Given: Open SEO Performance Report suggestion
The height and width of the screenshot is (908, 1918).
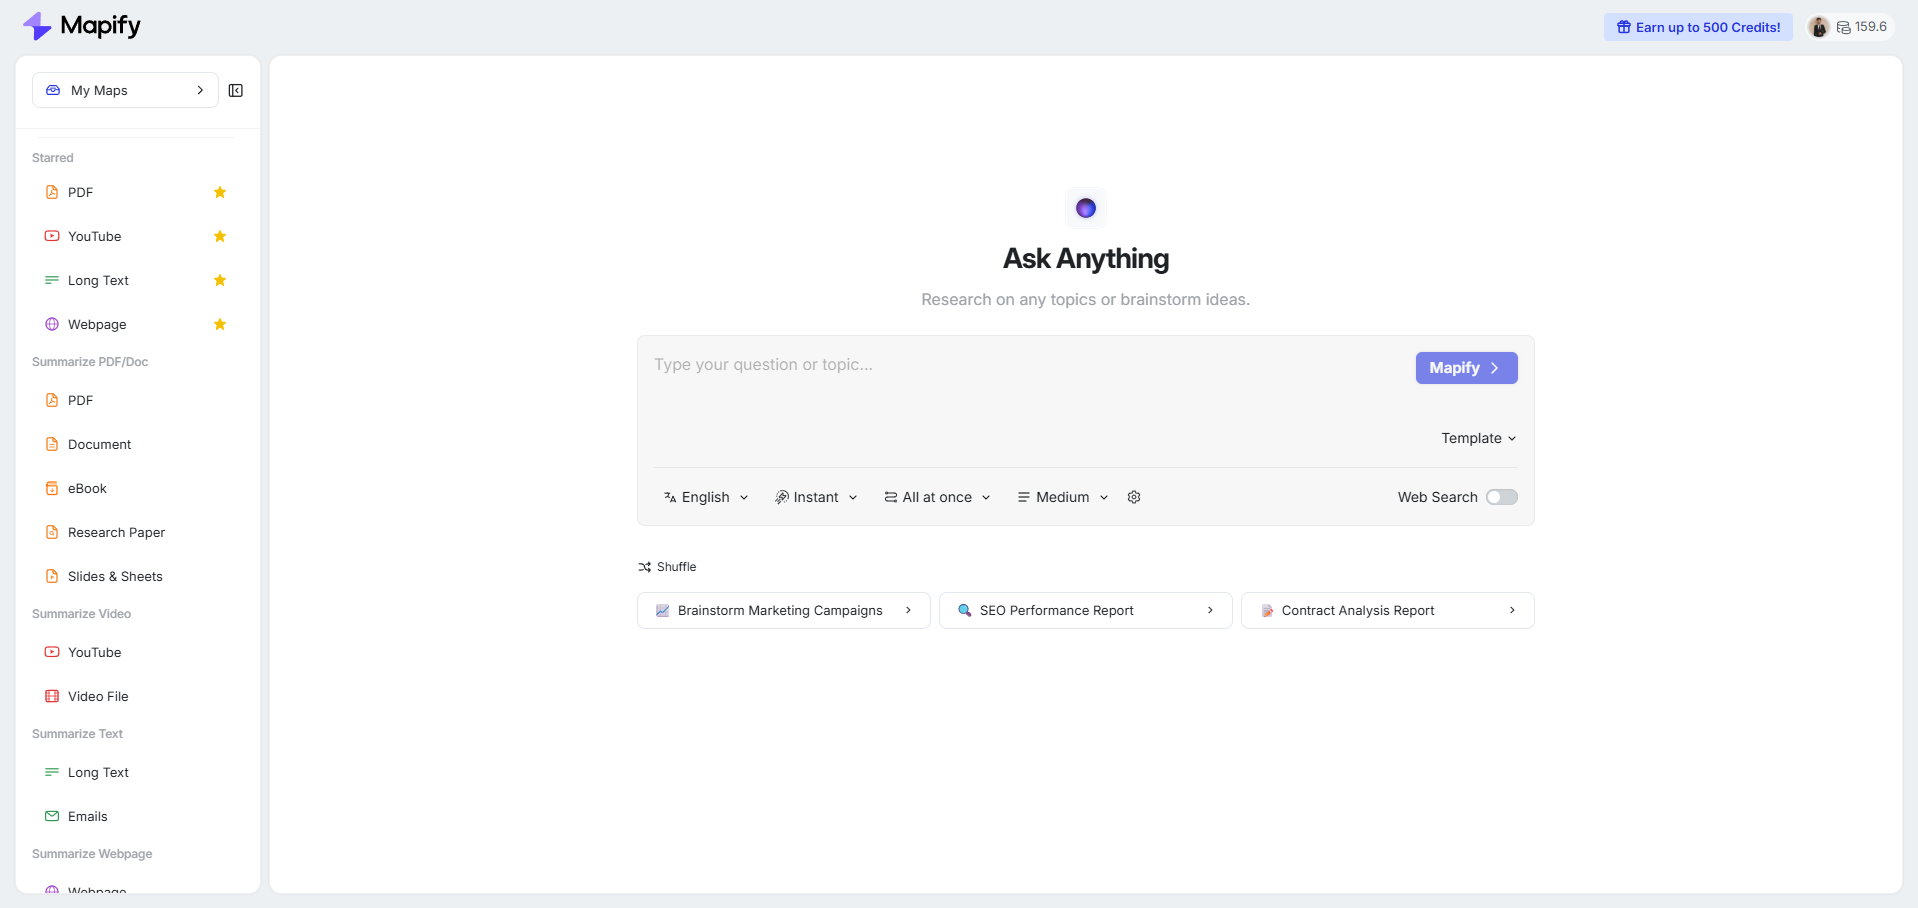Looking at the screenshot, I should [1086, 611].
